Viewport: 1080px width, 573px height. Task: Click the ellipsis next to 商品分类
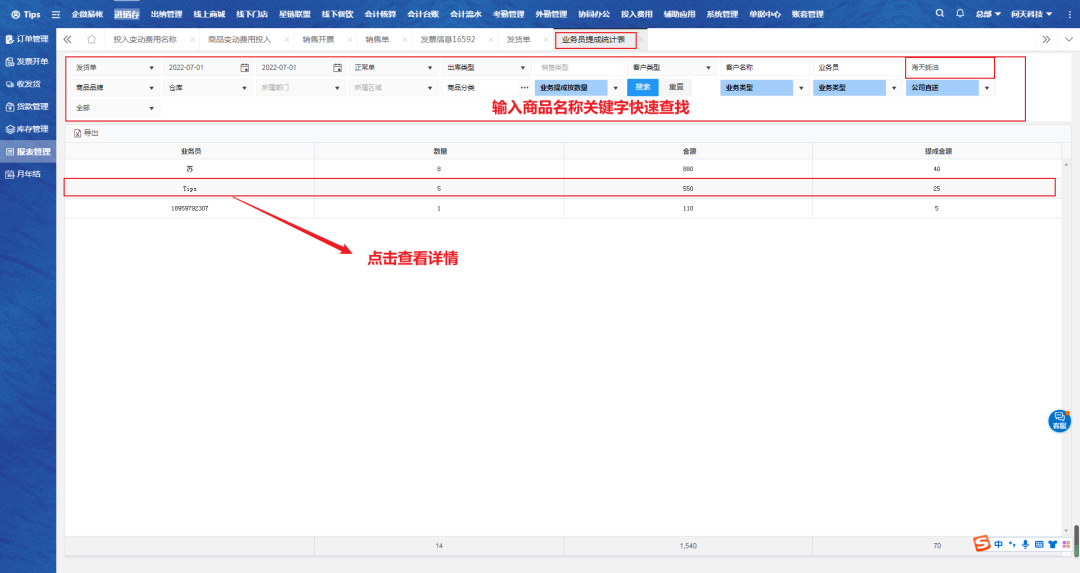524,88
